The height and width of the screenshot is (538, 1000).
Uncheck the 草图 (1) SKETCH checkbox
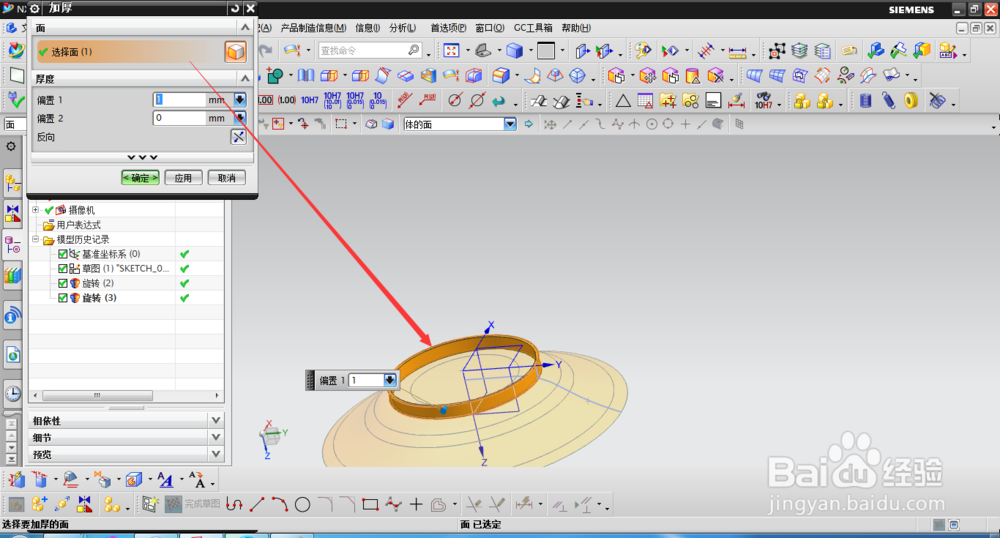point(62,268)
